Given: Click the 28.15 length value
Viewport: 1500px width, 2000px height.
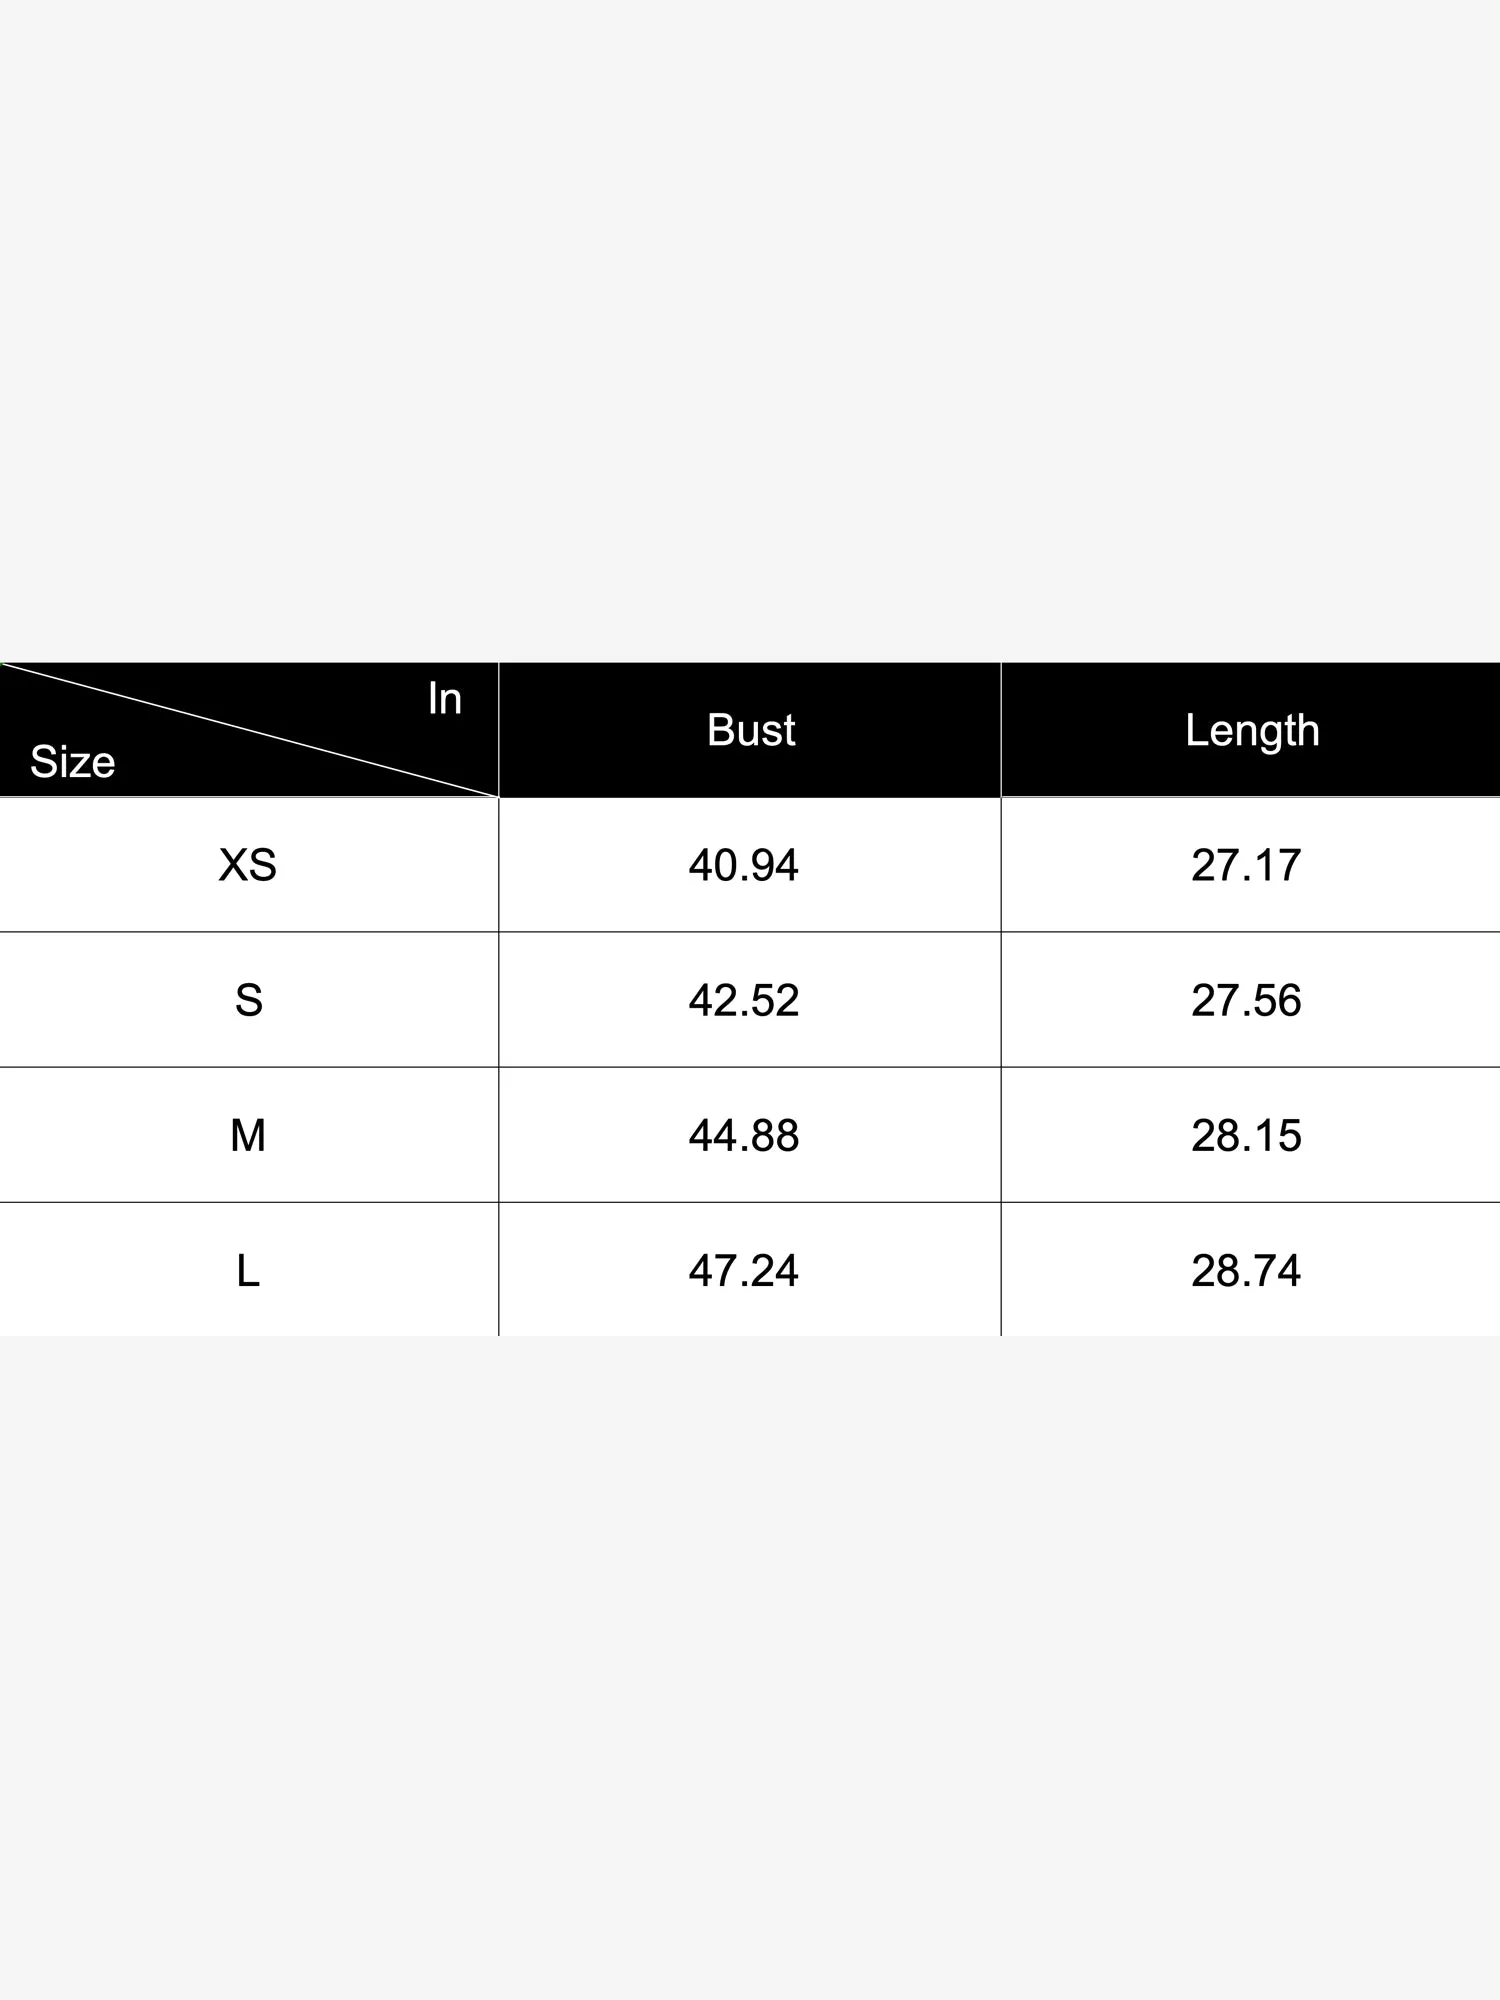Looking at the screenshot, I should click(x=1246, y=1135).
